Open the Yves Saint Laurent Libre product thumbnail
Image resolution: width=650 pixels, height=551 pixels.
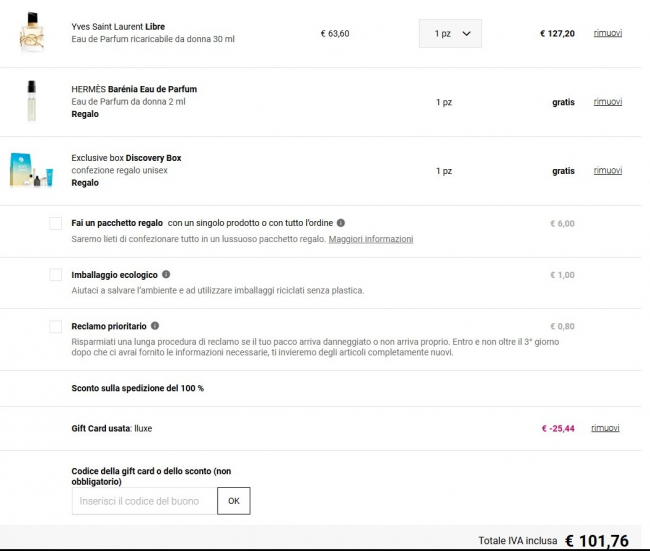pos(32,32)
